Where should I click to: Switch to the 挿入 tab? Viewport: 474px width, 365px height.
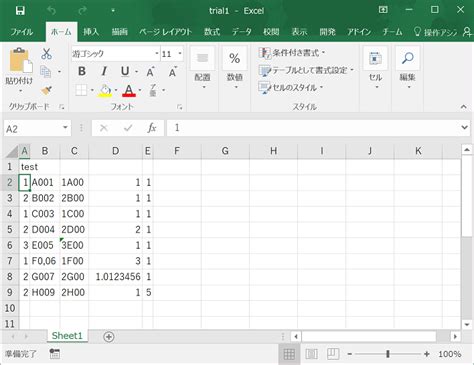coord(91,32)
